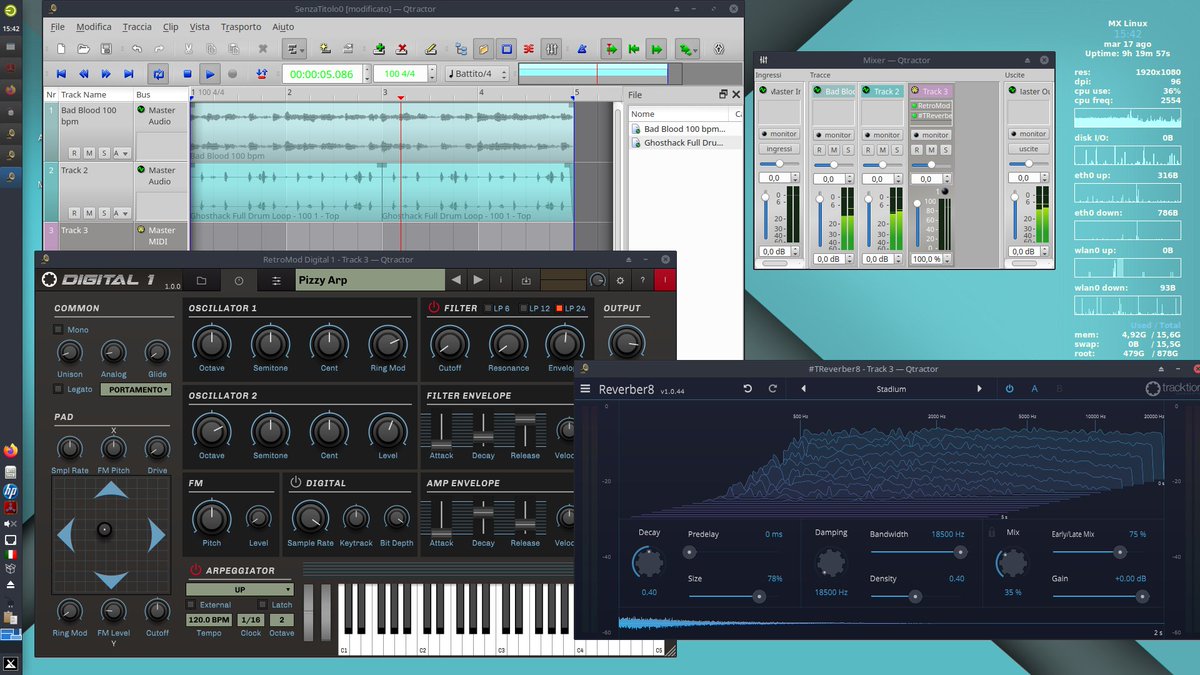Image resolution: width=1200 pixels, height=675 pixels.
Task: Click the preset folder icon in Digital 1
Action: coord(202,280)
